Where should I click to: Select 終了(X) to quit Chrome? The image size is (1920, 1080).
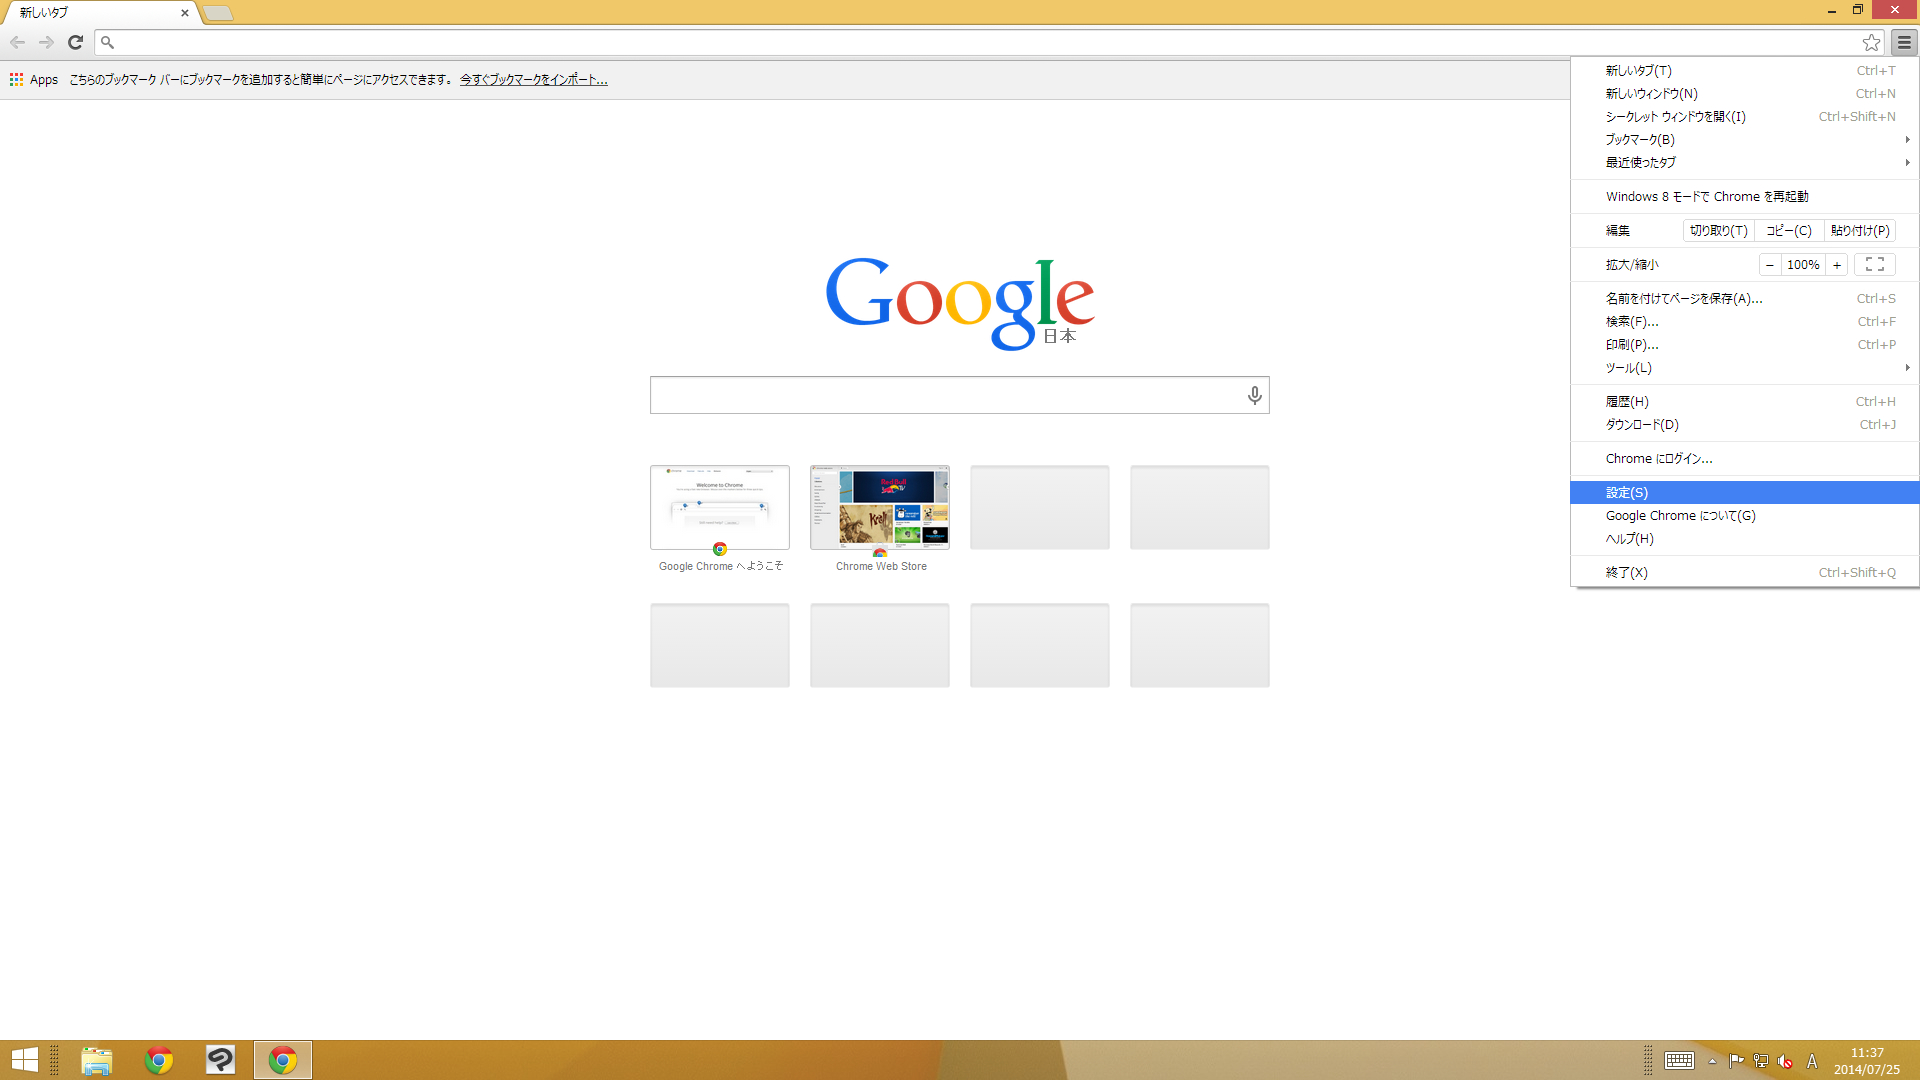[1745, 572]
